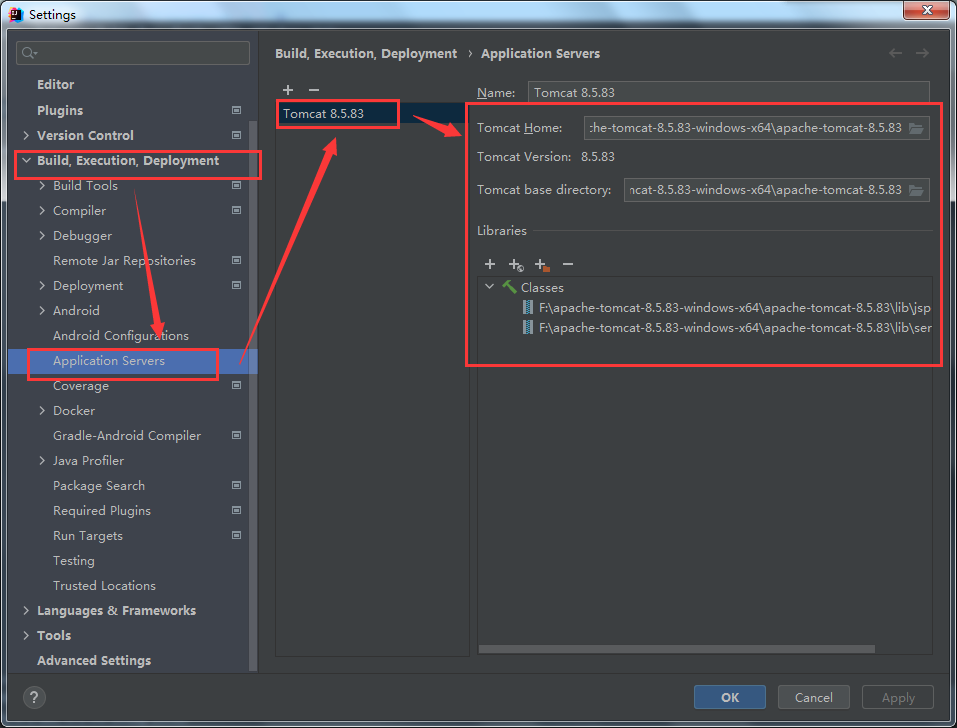This screenshot has height=728, width=957.
Task: Click the settings tree vertical scrollbar
Action: point(253,397)
